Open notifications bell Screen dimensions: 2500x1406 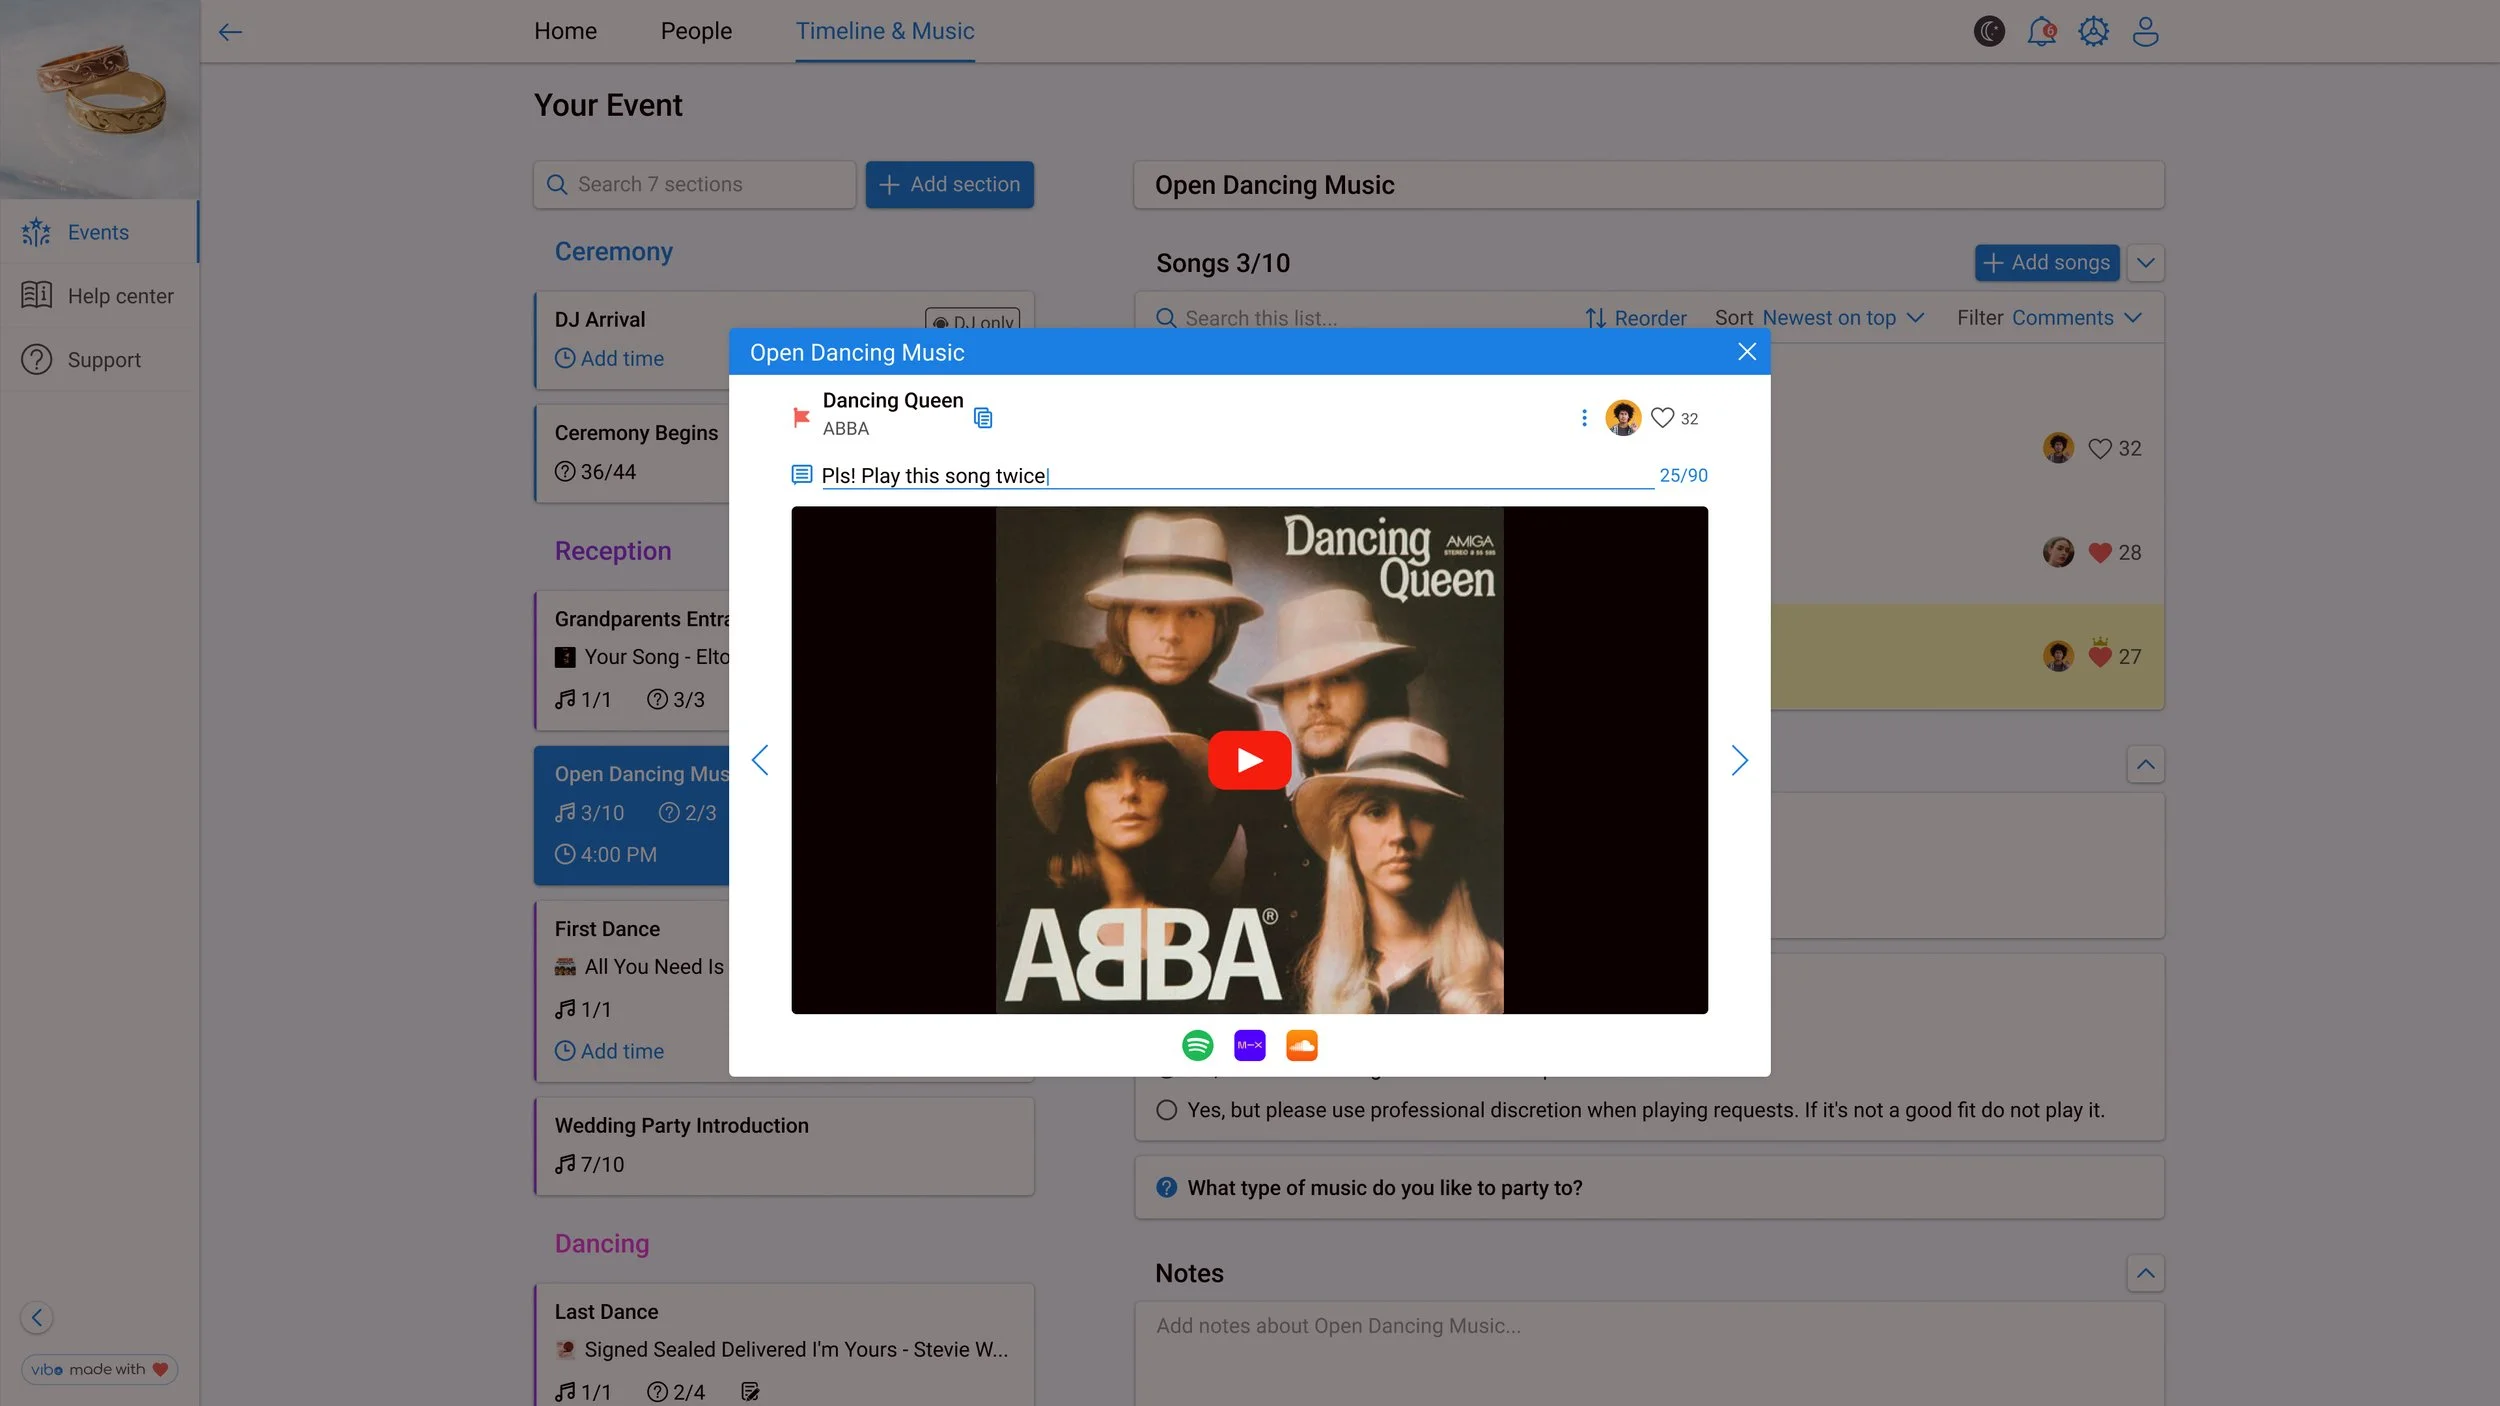tap(2041, 31)
